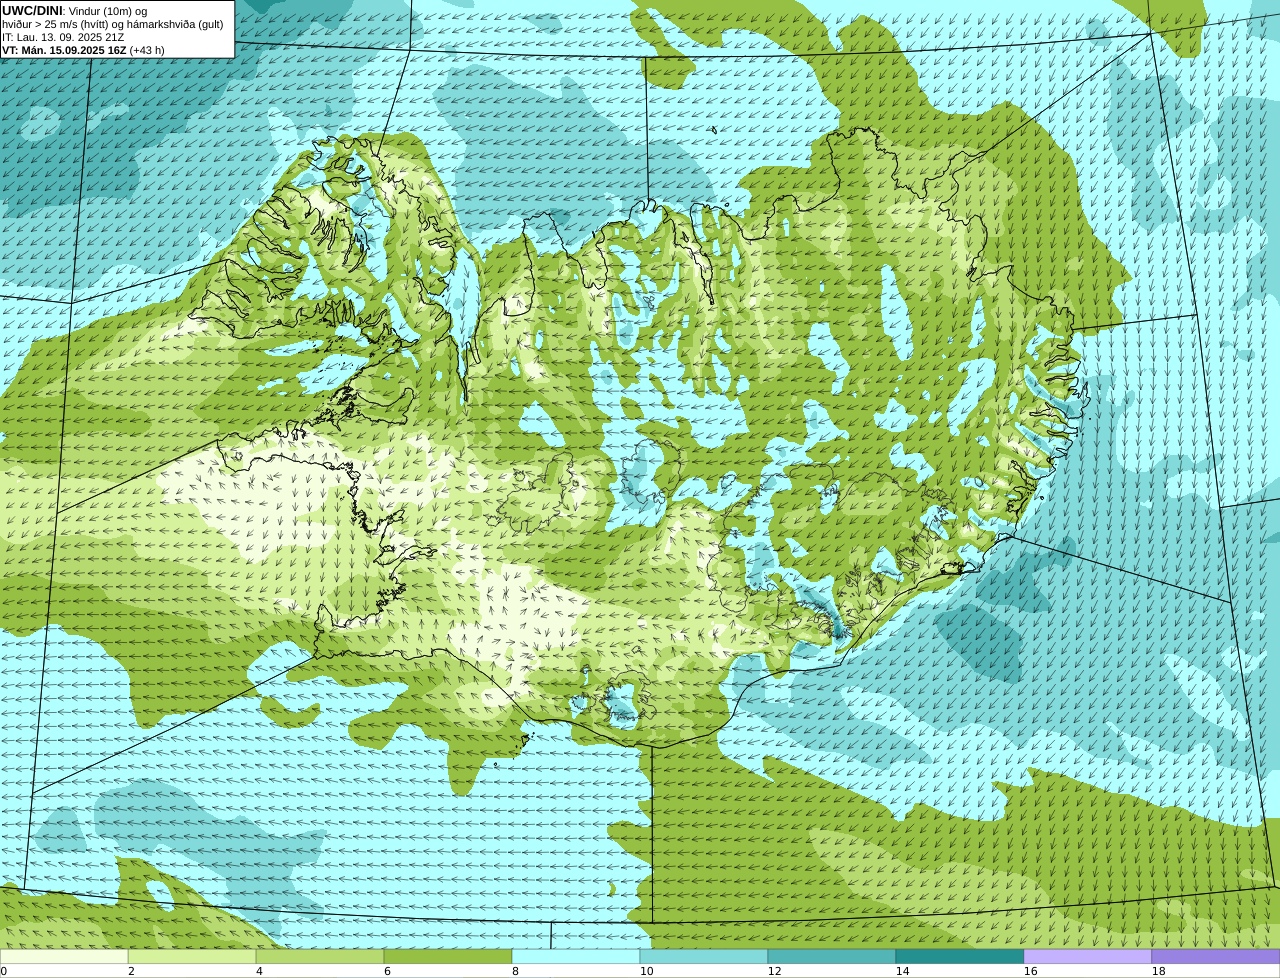
Task: Click the 'hviður > 25 m/s (hvítt)' legend line
Action: (x=113, y=24)
